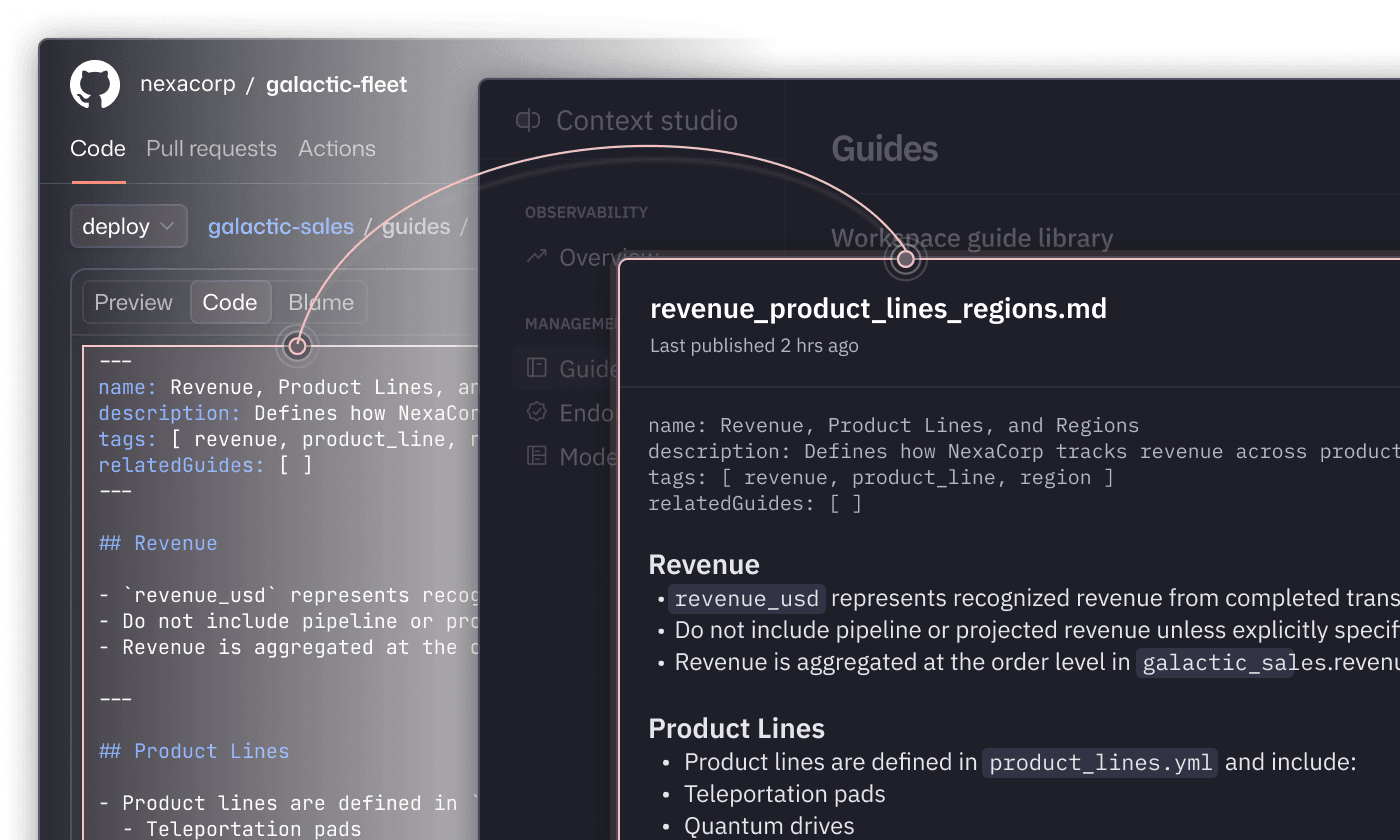Click the Overview chart icon in the sidebar
The image size is (1400, 840).
pyautogui.click(x=537, y=257)
